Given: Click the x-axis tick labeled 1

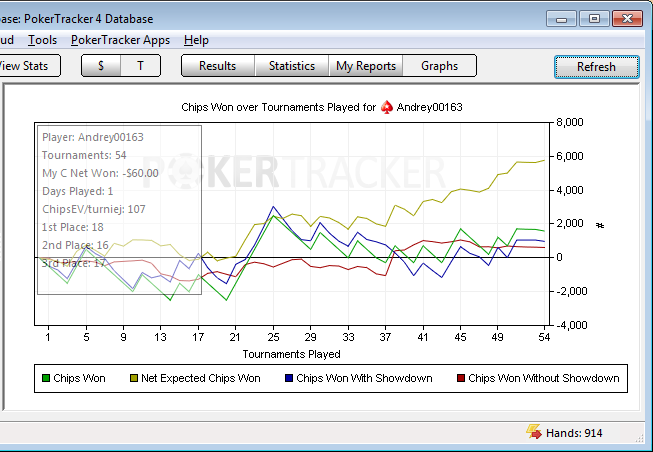Looking at the screenshot, I should click(x=48, y=337).
